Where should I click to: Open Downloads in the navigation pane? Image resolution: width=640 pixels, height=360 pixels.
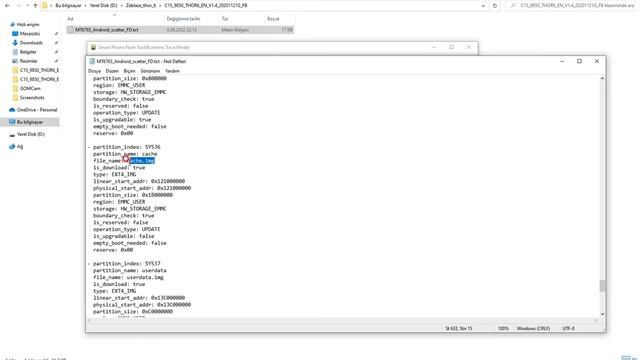tap(31, 43)
